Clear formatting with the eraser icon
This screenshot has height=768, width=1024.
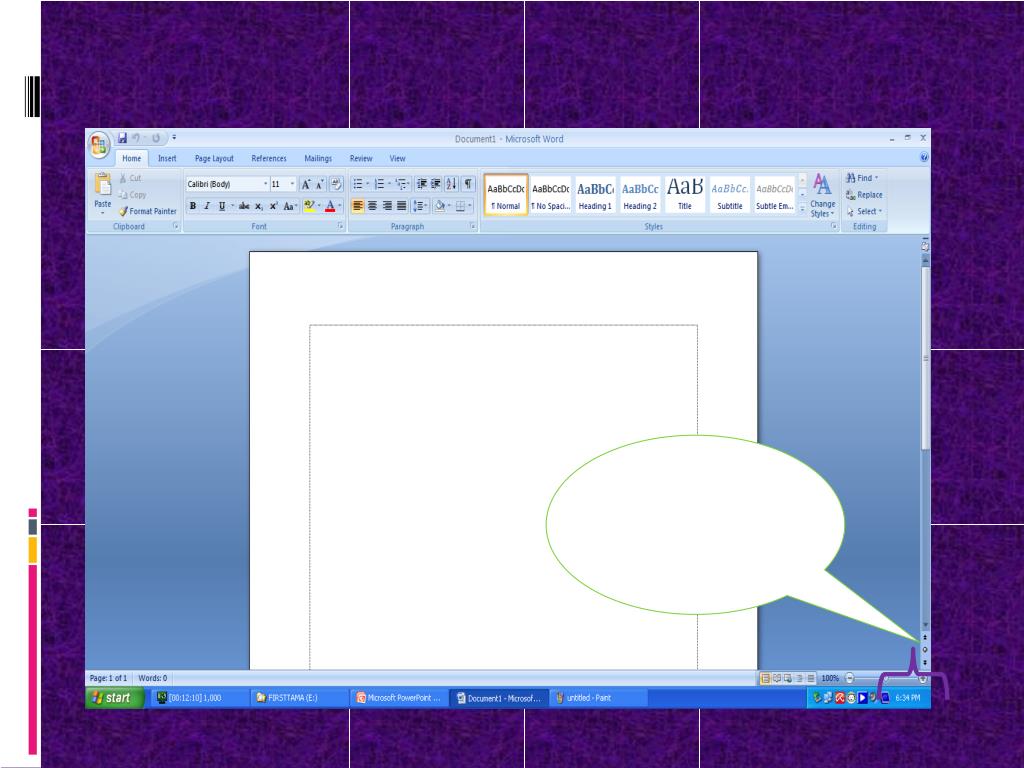pos(336,184)
